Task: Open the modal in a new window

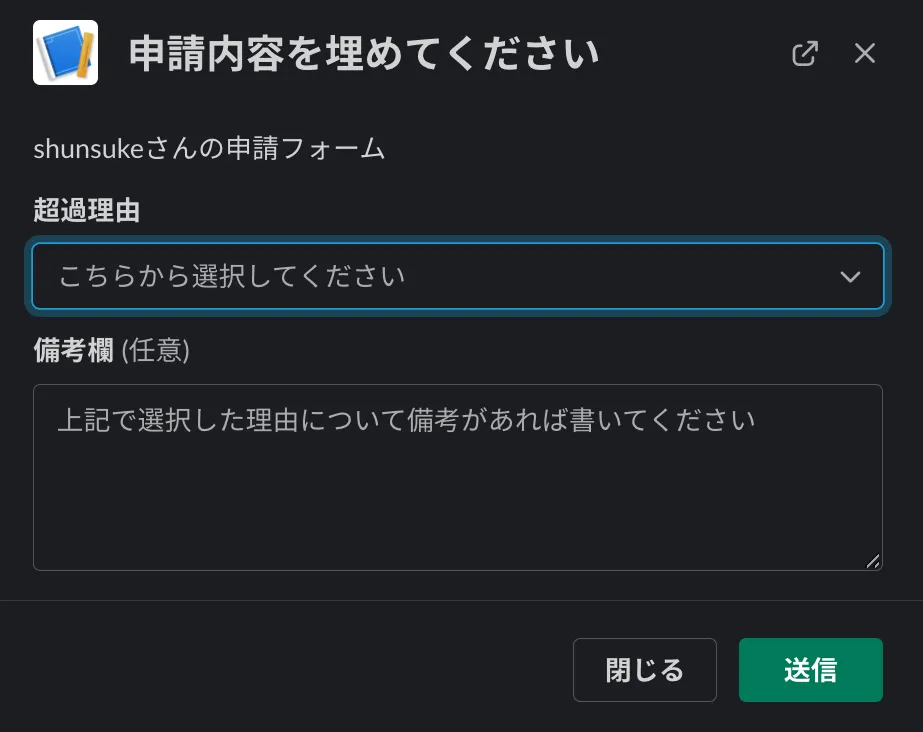Action: 805,53
